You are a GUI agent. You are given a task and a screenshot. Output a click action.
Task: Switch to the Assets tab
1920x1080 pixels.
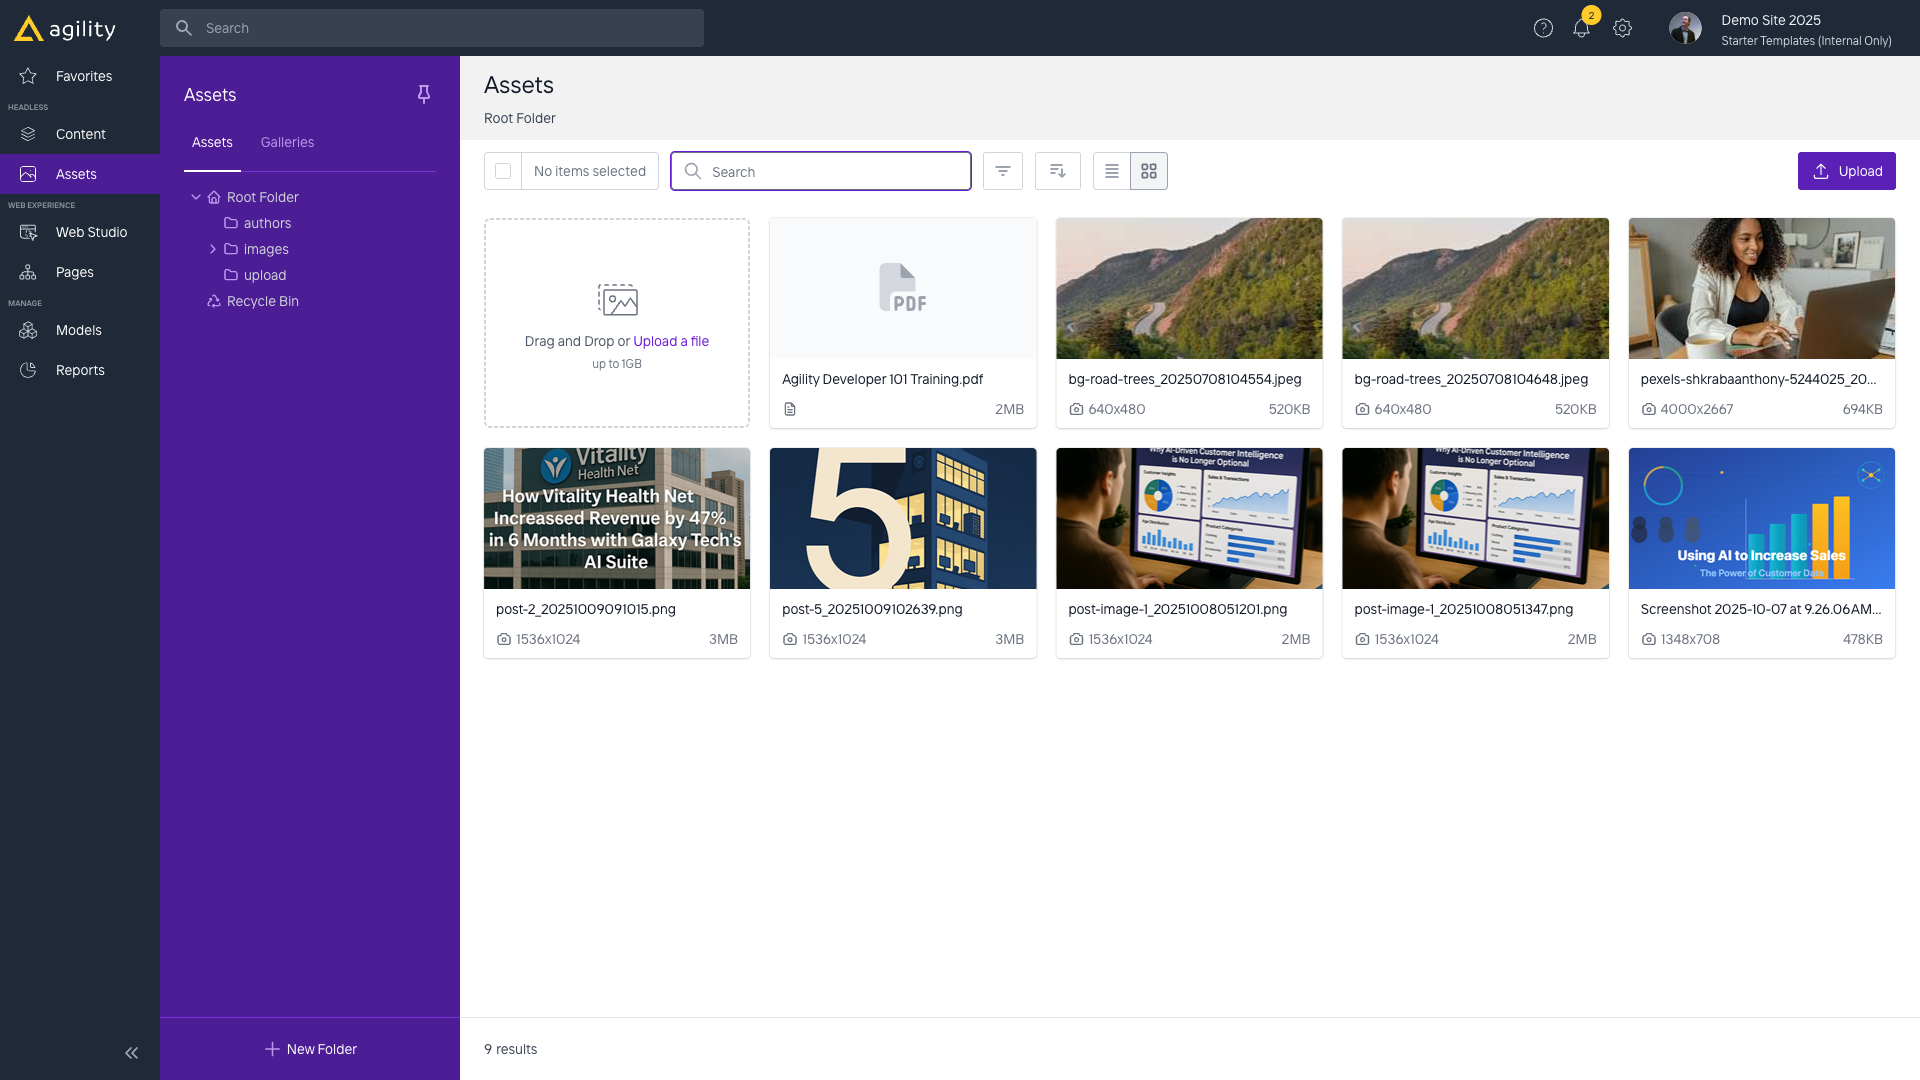212,142
